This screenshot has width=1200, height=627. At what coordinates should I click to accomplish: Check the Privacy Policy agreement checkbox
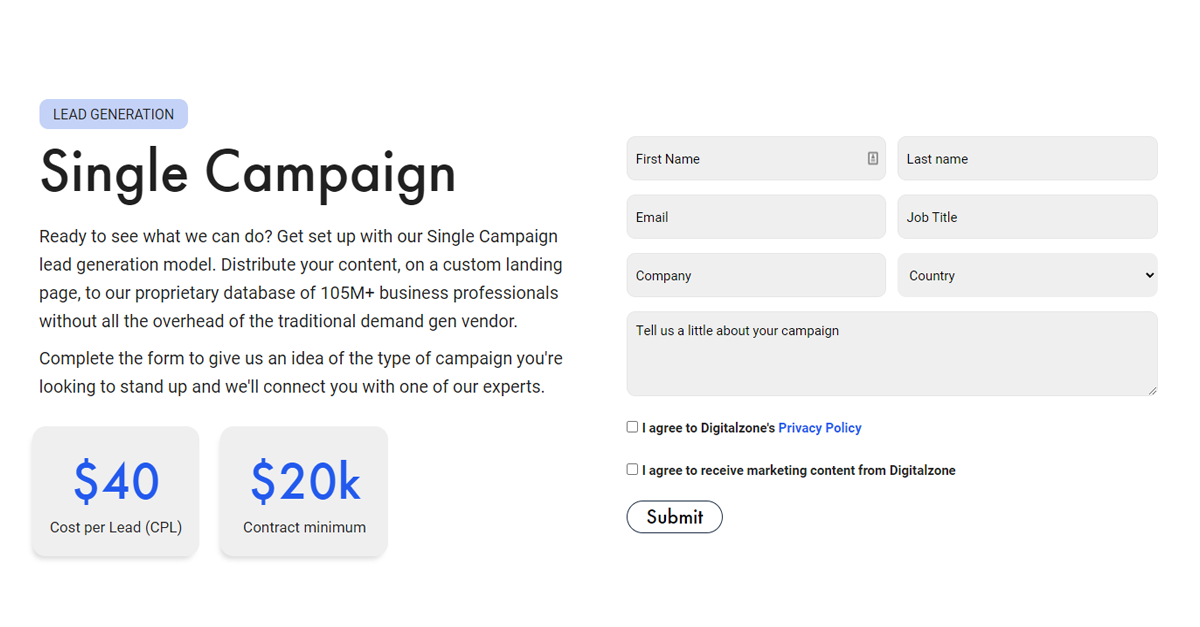click(632, 425)
